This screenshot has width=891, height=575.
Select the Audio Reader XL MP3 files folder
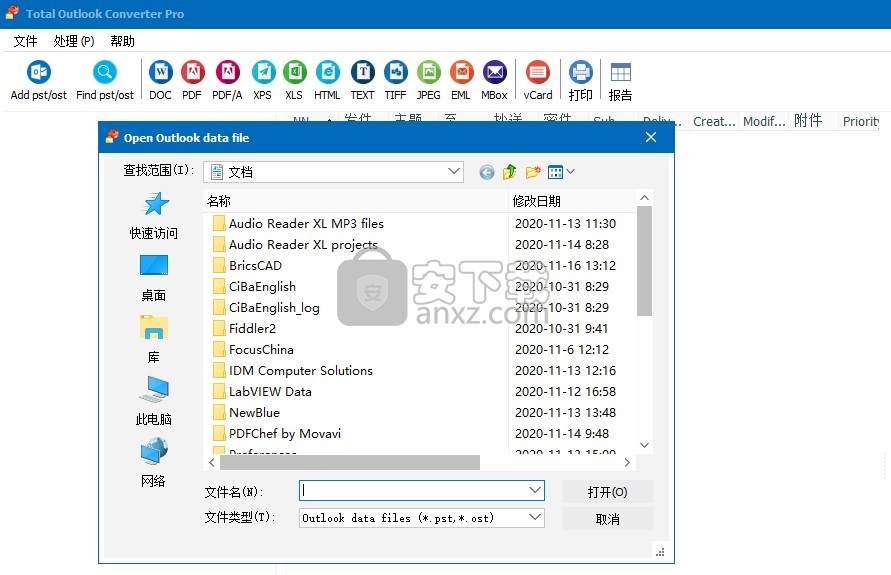pos(298,223)
